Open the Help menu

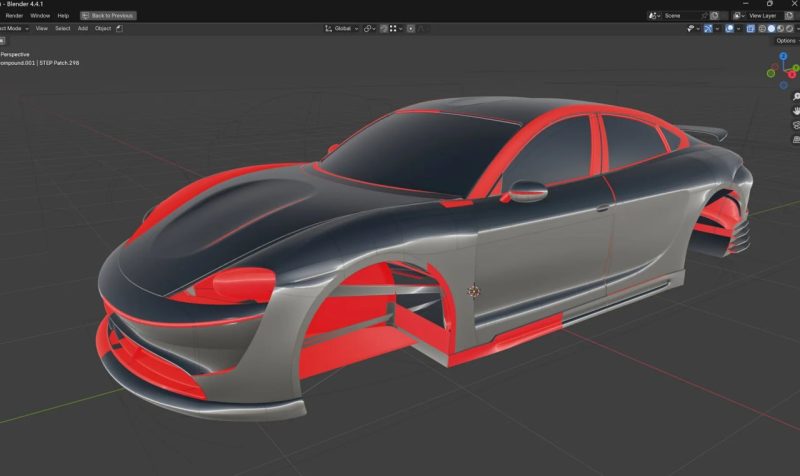(x=63, y=16)
